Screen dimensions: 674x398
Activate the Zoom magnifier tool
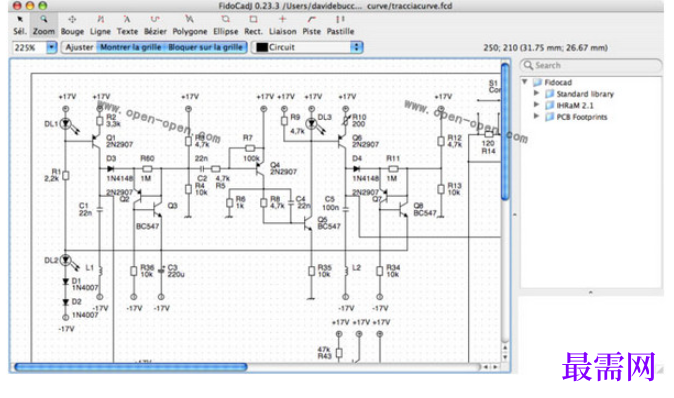(x=44, y=25)
